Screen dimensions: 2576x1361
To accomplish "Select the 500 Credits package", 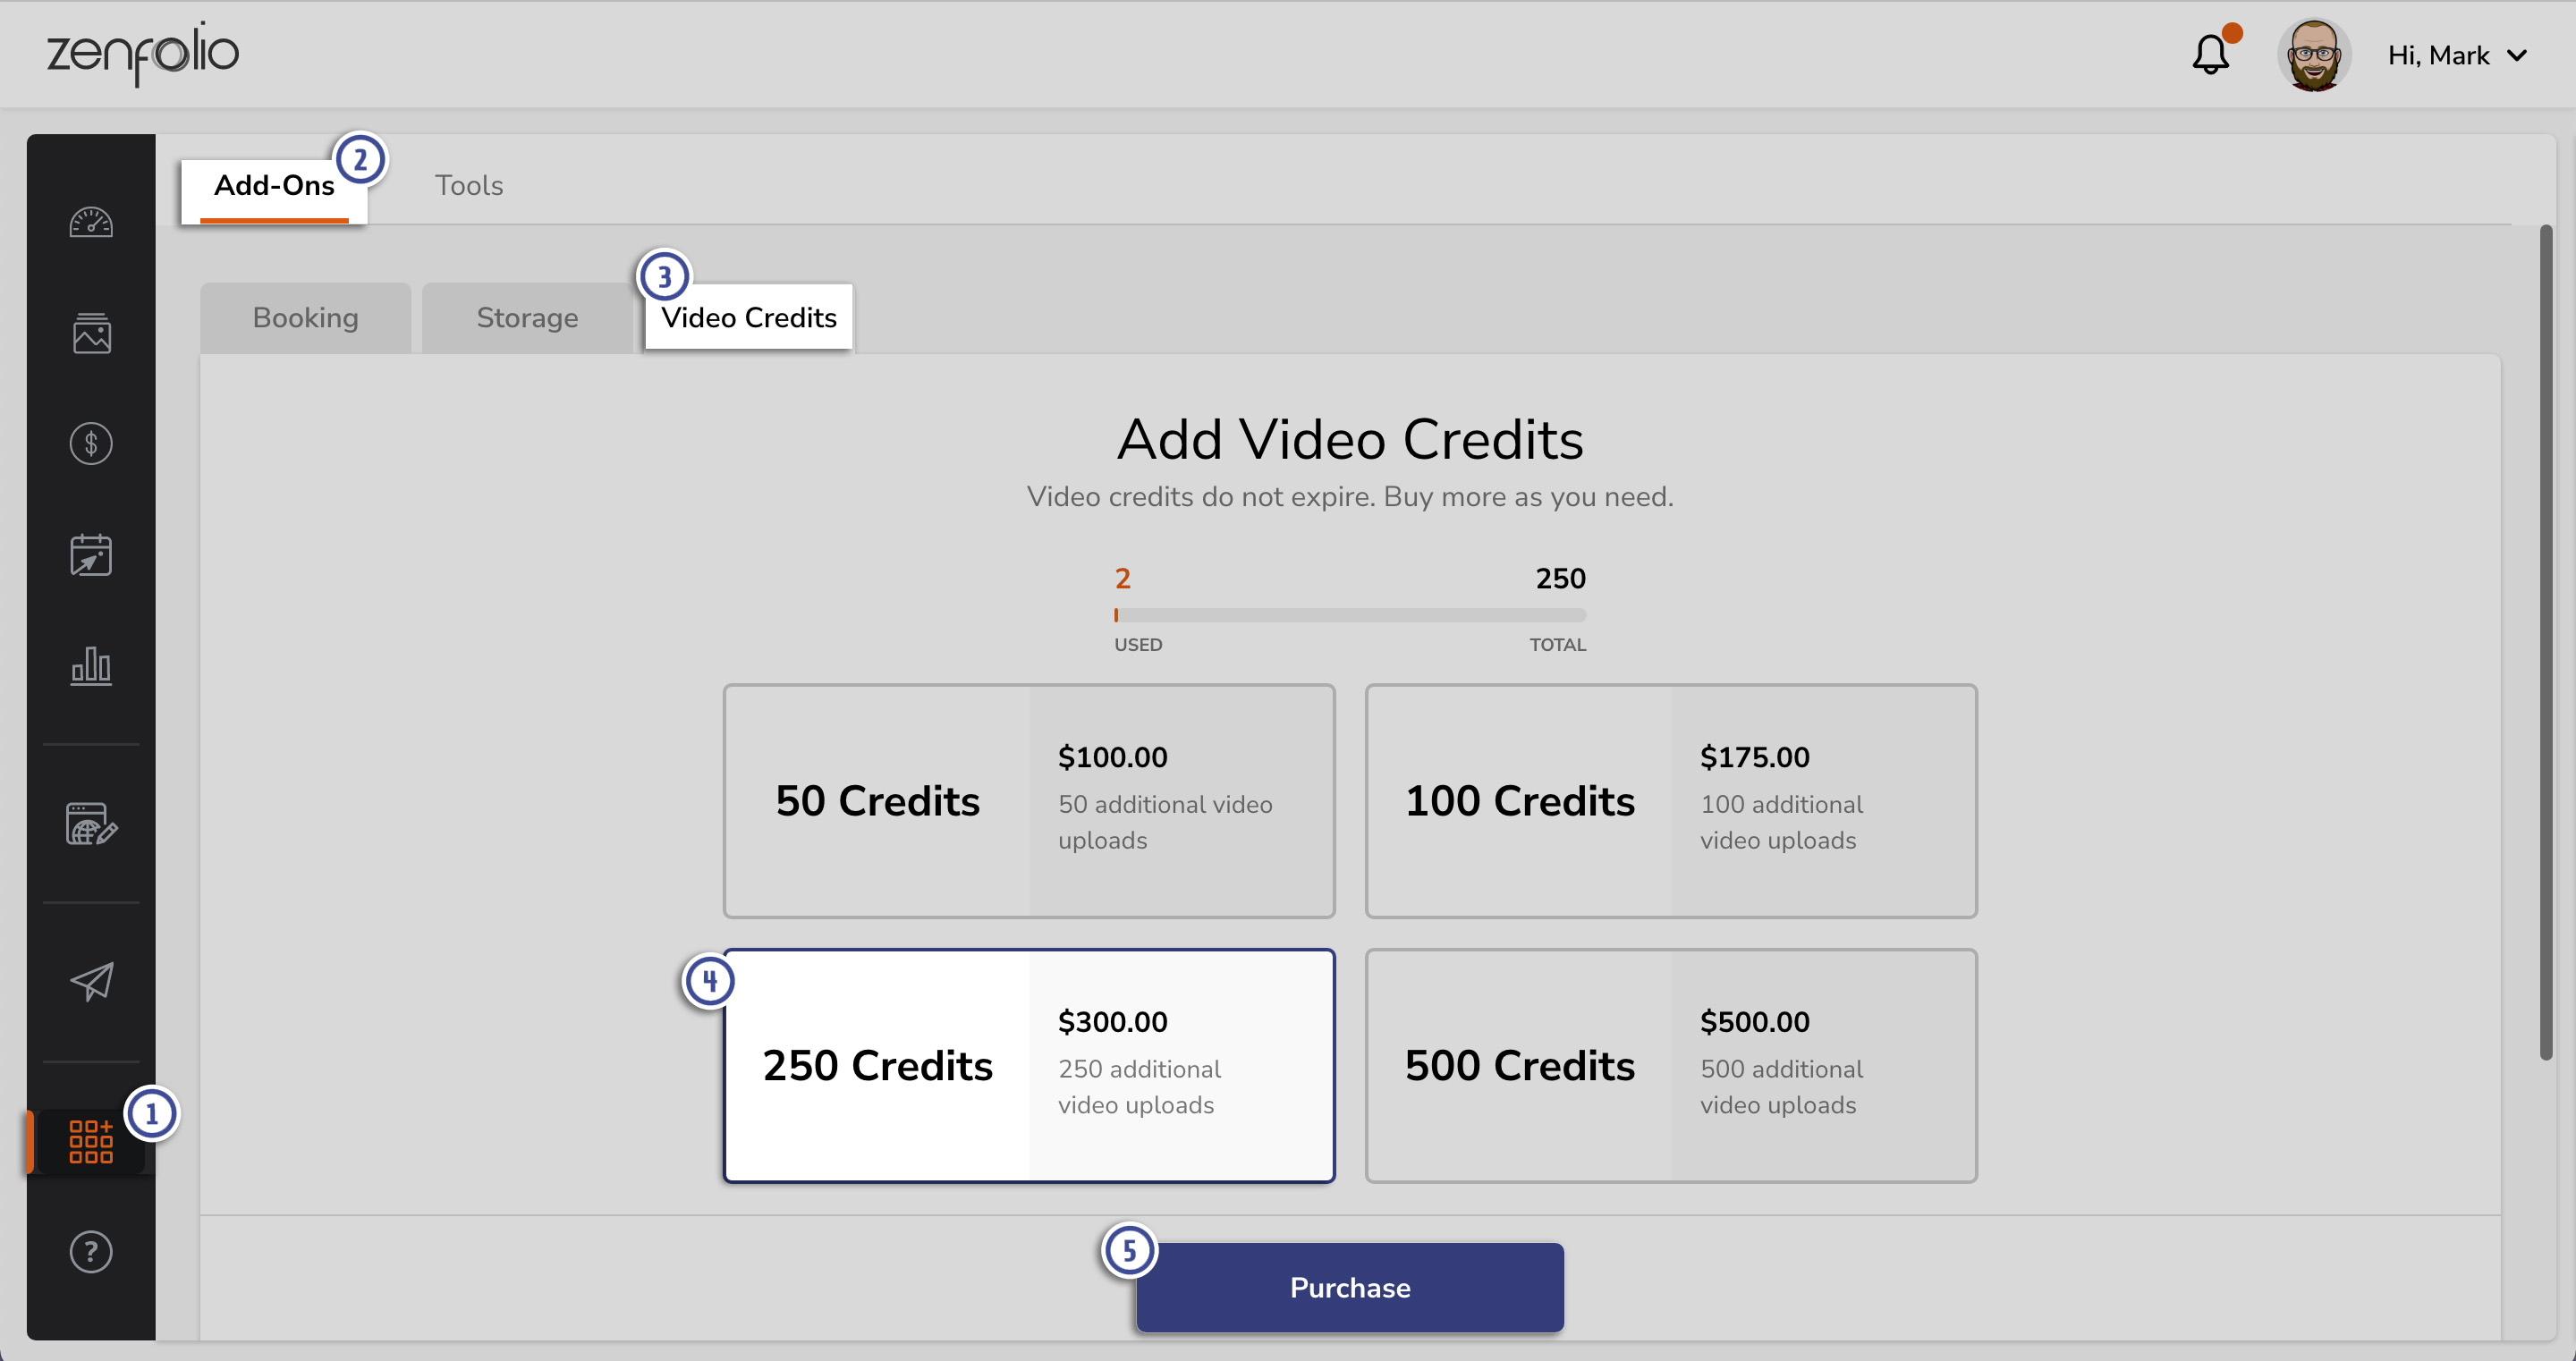I will point(1669,1065).
